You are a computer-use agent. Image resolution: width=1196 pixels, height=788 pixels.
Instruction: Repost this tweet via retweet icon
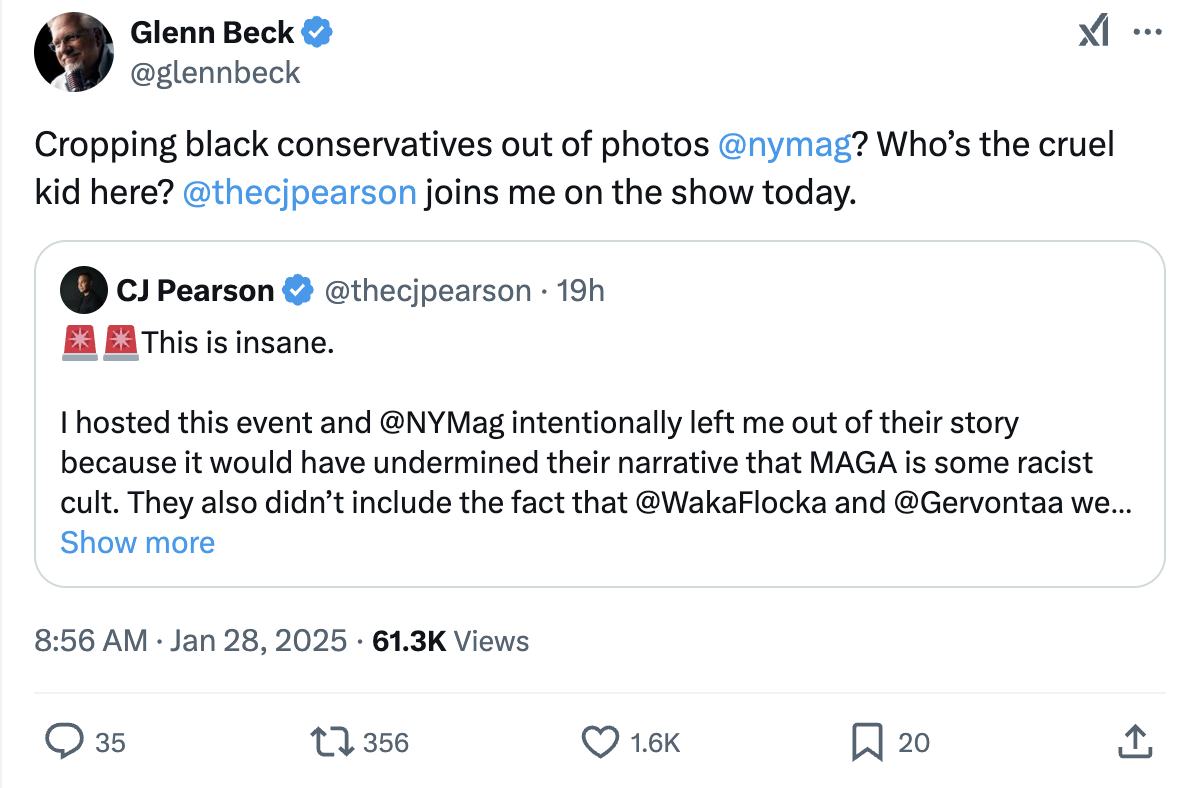(x=331, y=742)
